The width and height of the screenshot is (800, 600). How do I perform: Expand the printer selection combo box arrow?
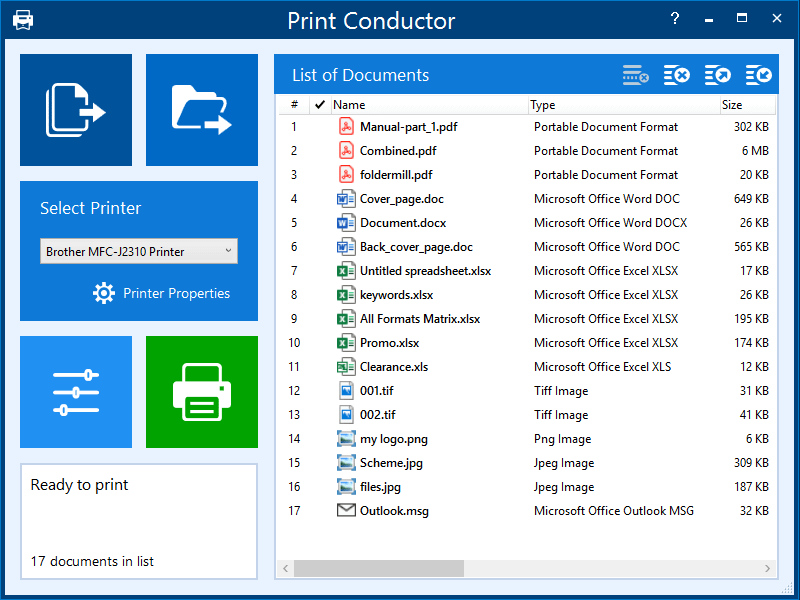click(228, 251)
